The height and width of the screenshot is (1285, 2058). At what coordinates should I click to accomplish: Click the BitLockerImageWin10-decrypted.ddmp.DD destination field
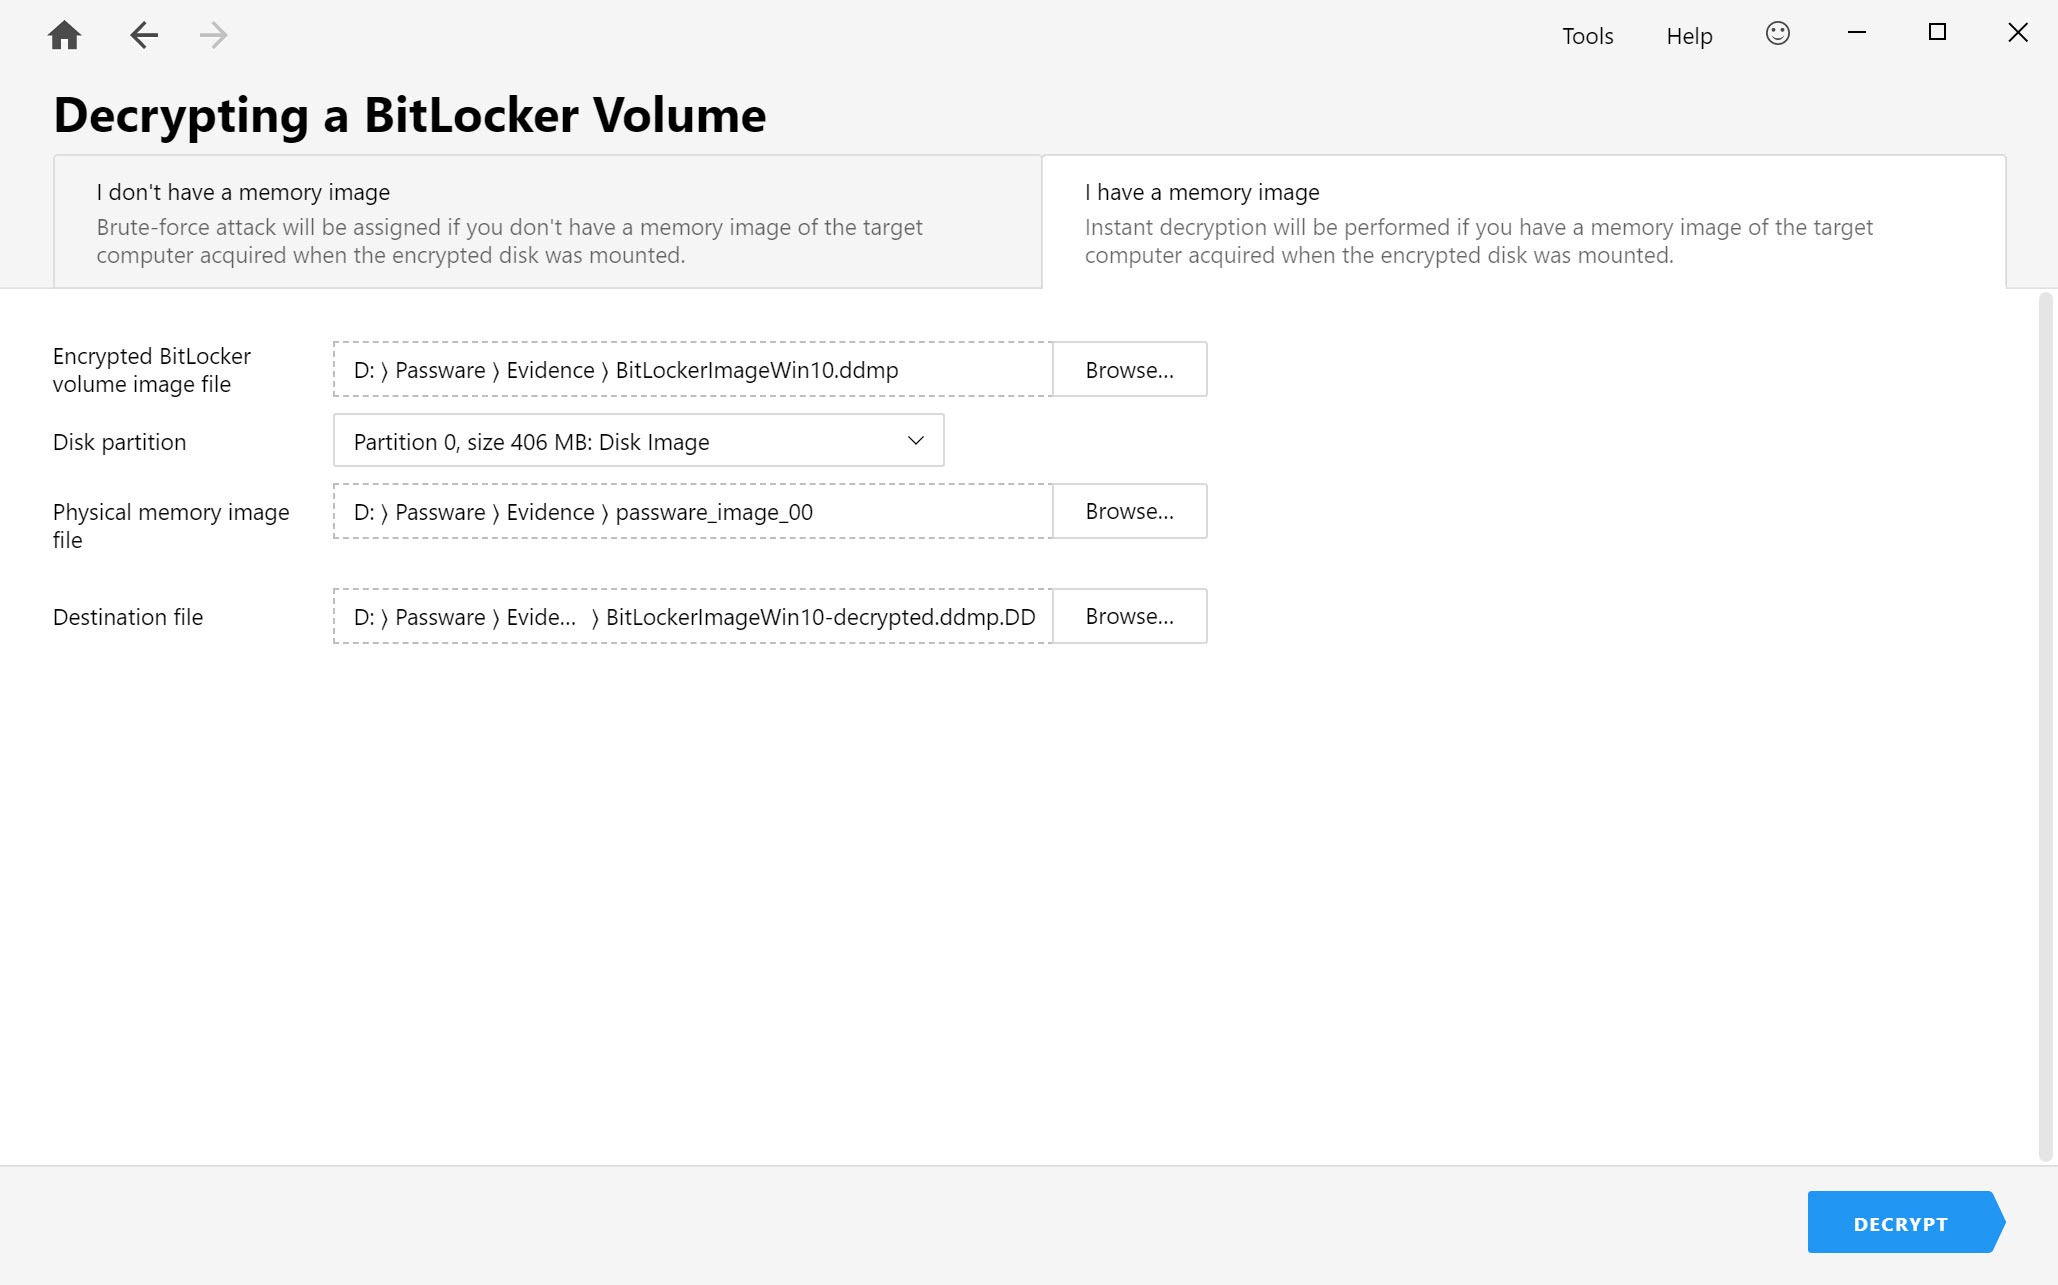[x=693, y=616]
